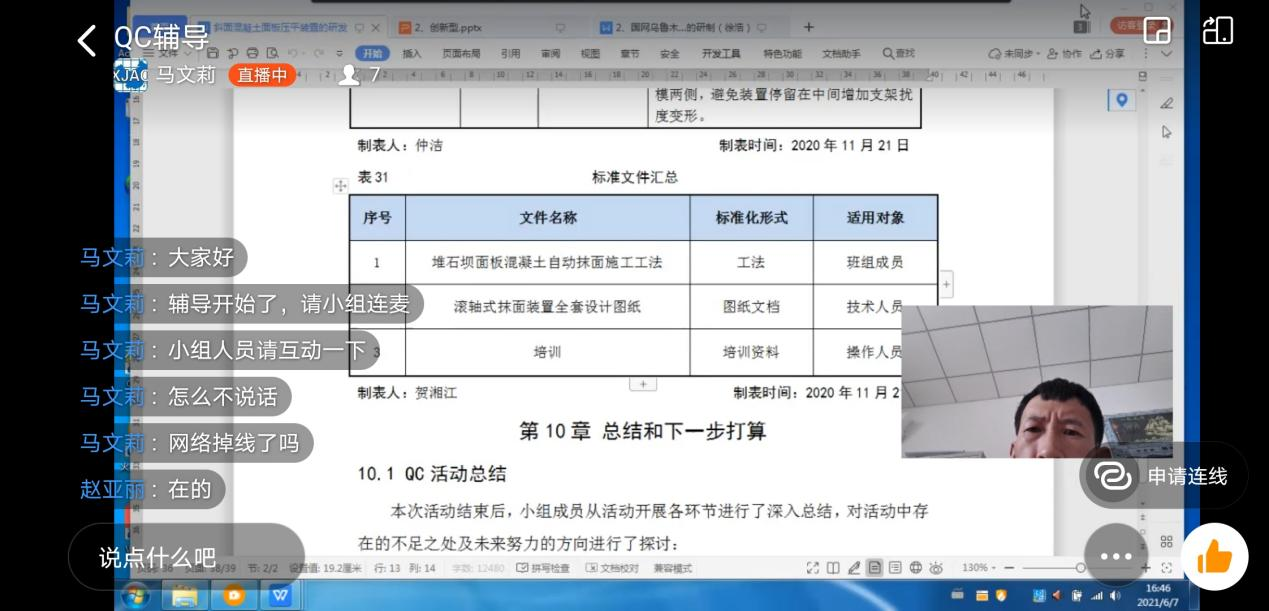The image size is (1269, 611).
Task: Open WPS Writer from the Windows taskbar
Action: point(280,596)
